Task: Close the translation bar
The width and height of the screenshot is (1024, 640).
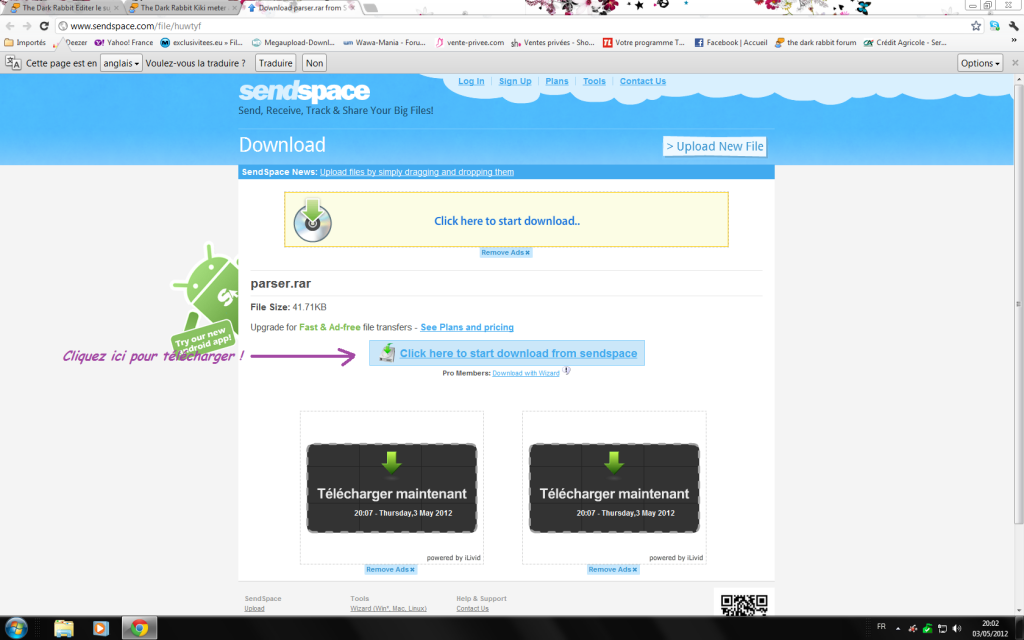Action: [1015, 63]
